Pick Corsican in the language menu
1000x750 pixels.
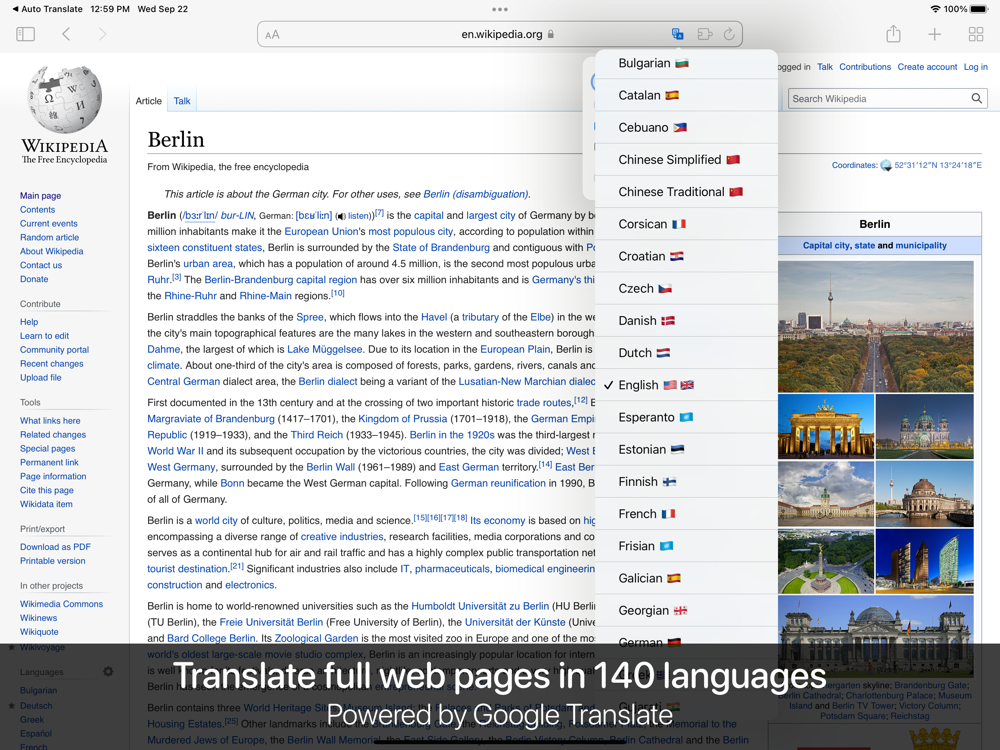686,224
